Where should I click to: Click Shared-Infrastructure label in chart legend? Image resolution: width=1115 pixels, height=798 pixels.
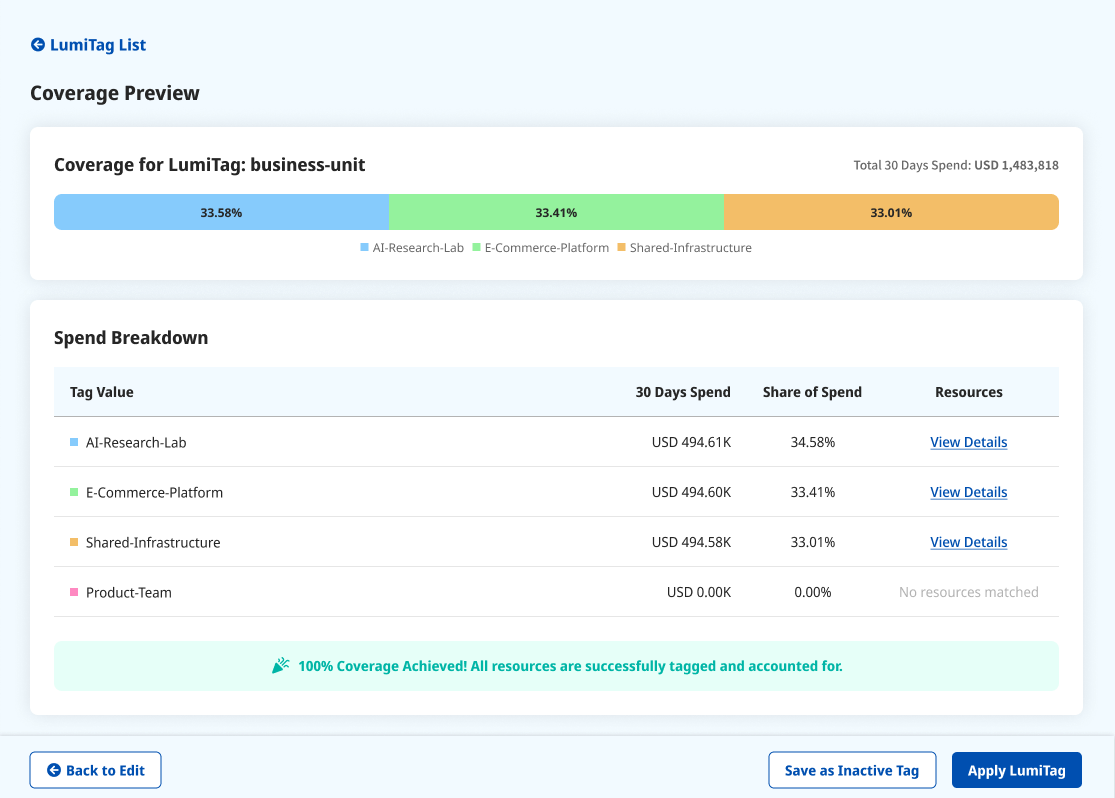tap(690, 248)
